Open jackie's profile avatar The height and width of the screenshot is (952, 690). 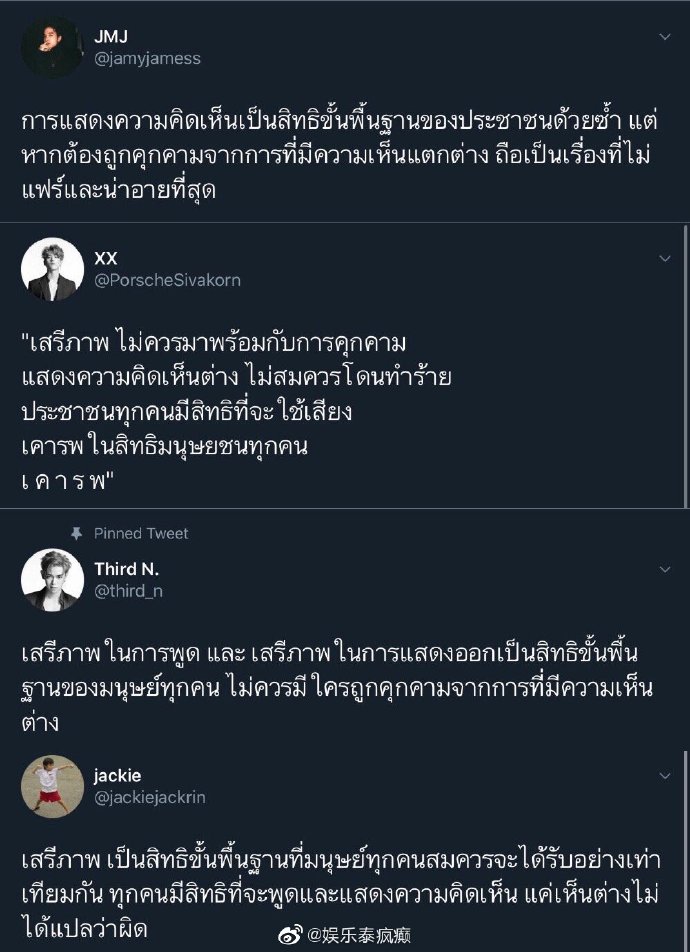(52, 790)
